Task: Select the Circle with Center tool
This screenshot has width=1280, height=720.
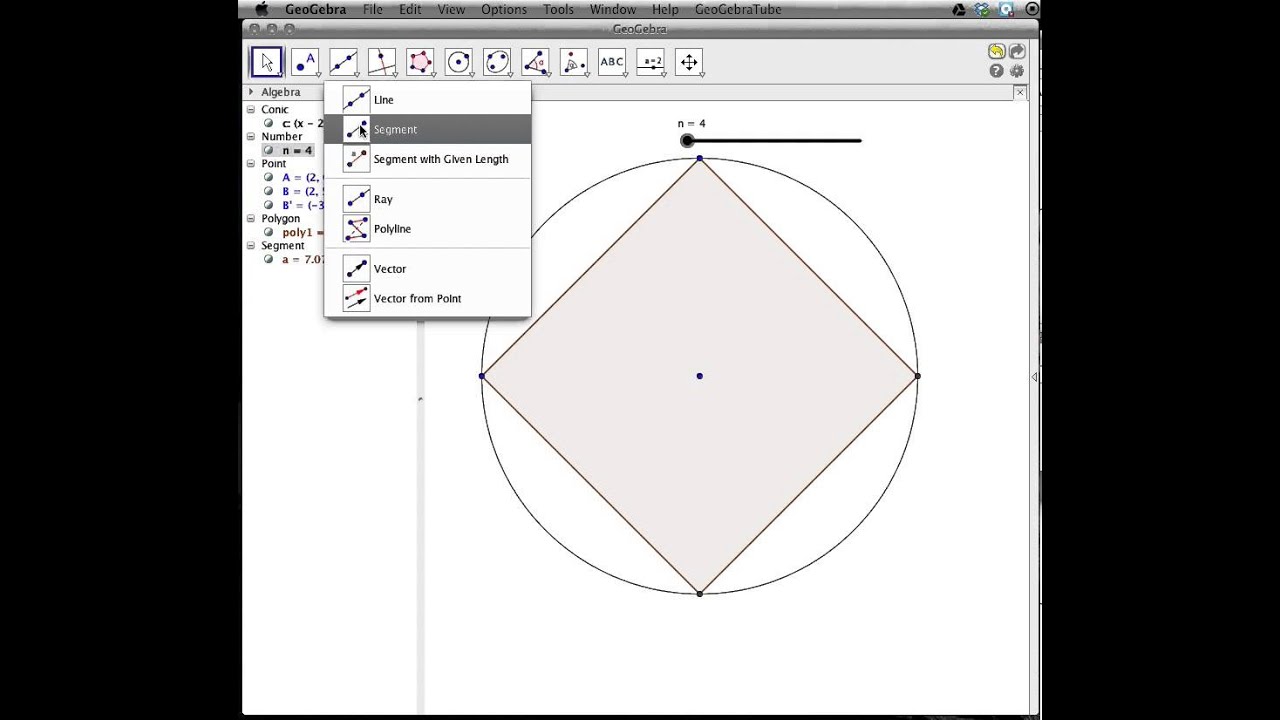Action: click(x=459, y=62)
